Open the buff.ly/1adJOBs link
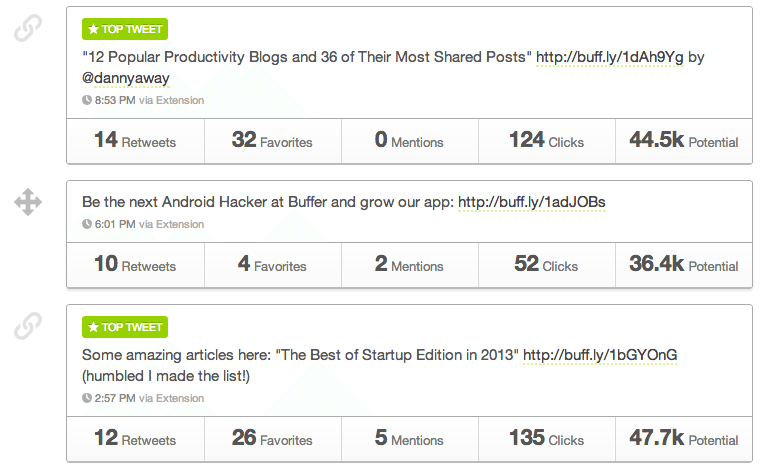 [532, 202]
